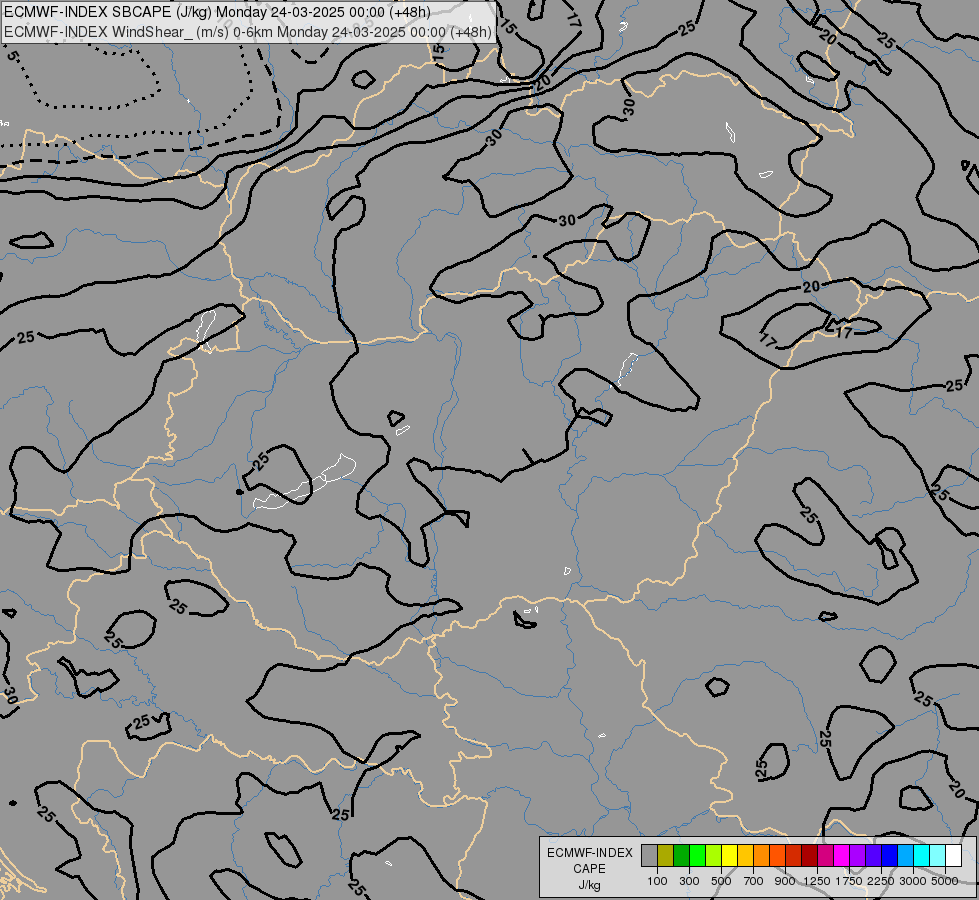Select the bright magenta legend swatch

coord(841,856)
